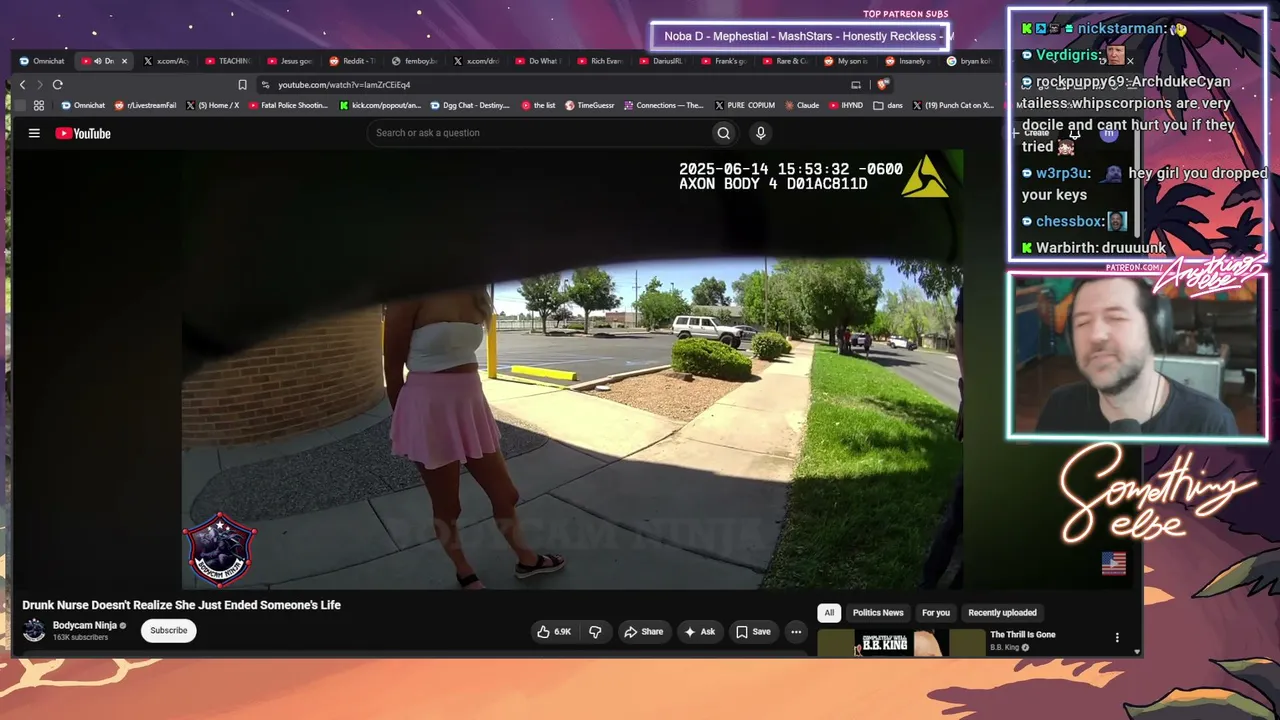Open the Omnichat bookmark in bookmarks bar
The height and width of the screenshot is (720, 1280).
tap(83, 105)
